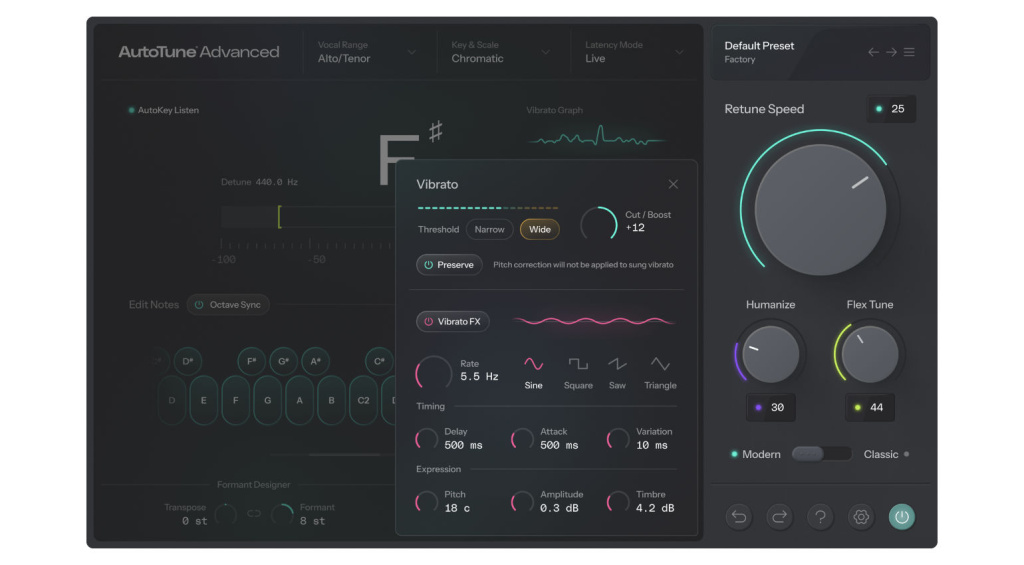Select the Saw waveform shape
The image size is (1024, 565).
[x=617, y=373]
